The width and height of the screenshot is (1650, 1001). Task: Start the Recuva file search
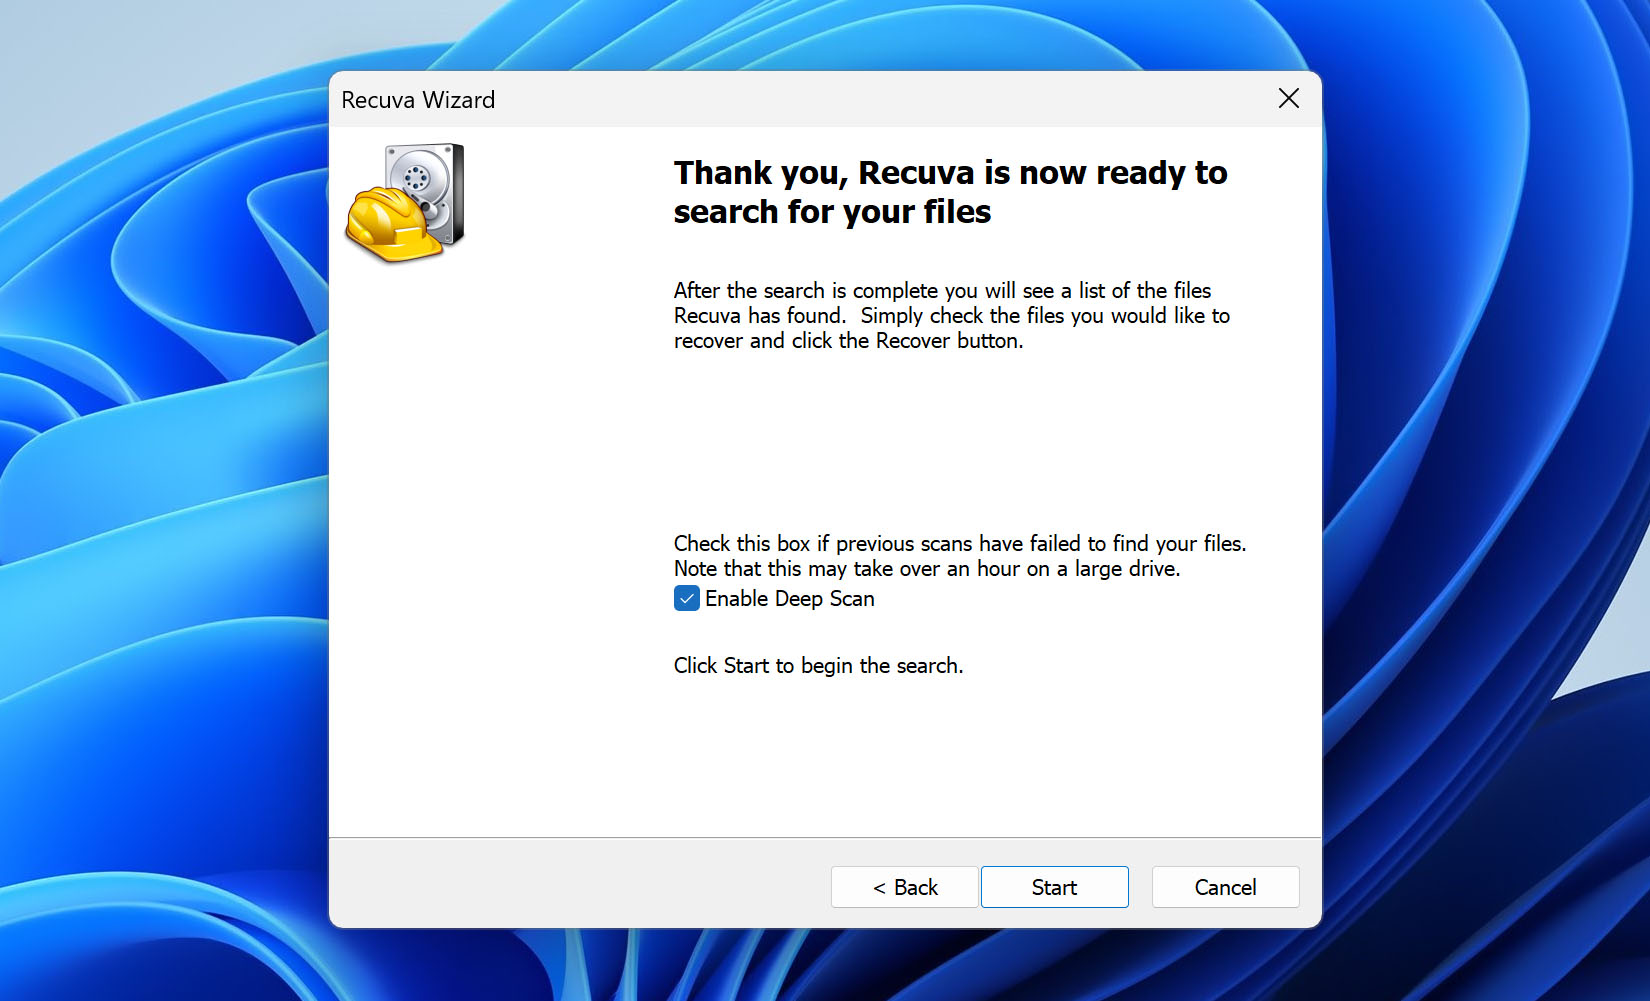tap(1054, 887)
